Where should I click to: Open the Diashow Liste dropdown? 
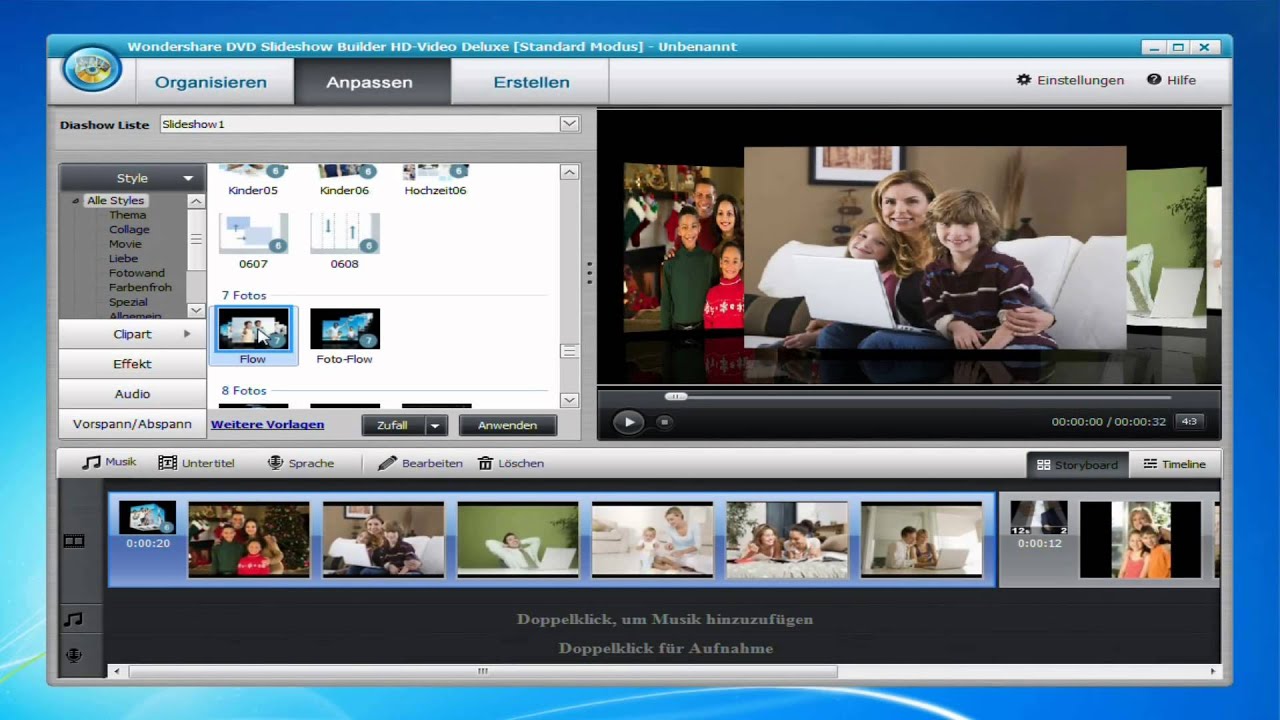(570, 124)
